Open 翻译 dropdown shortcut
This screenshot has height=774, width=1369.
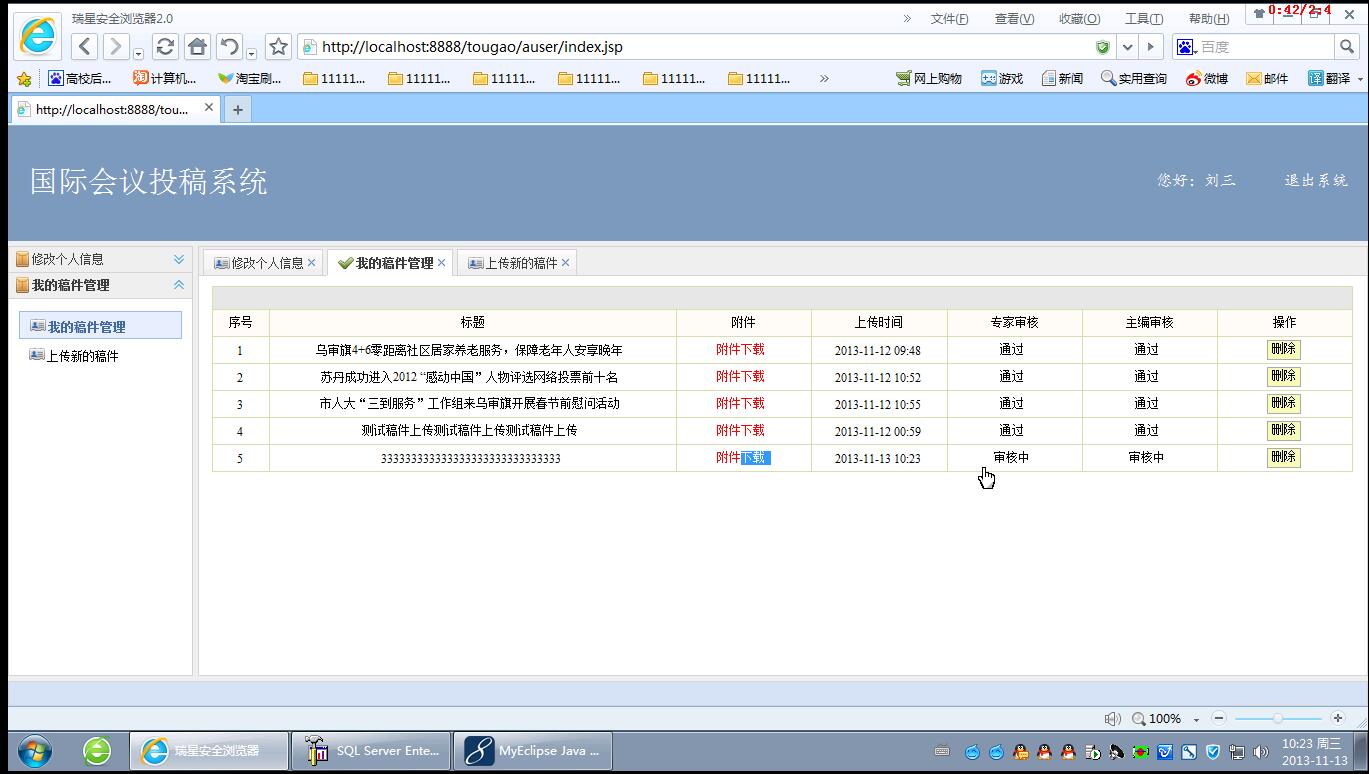pos(1335,78)
